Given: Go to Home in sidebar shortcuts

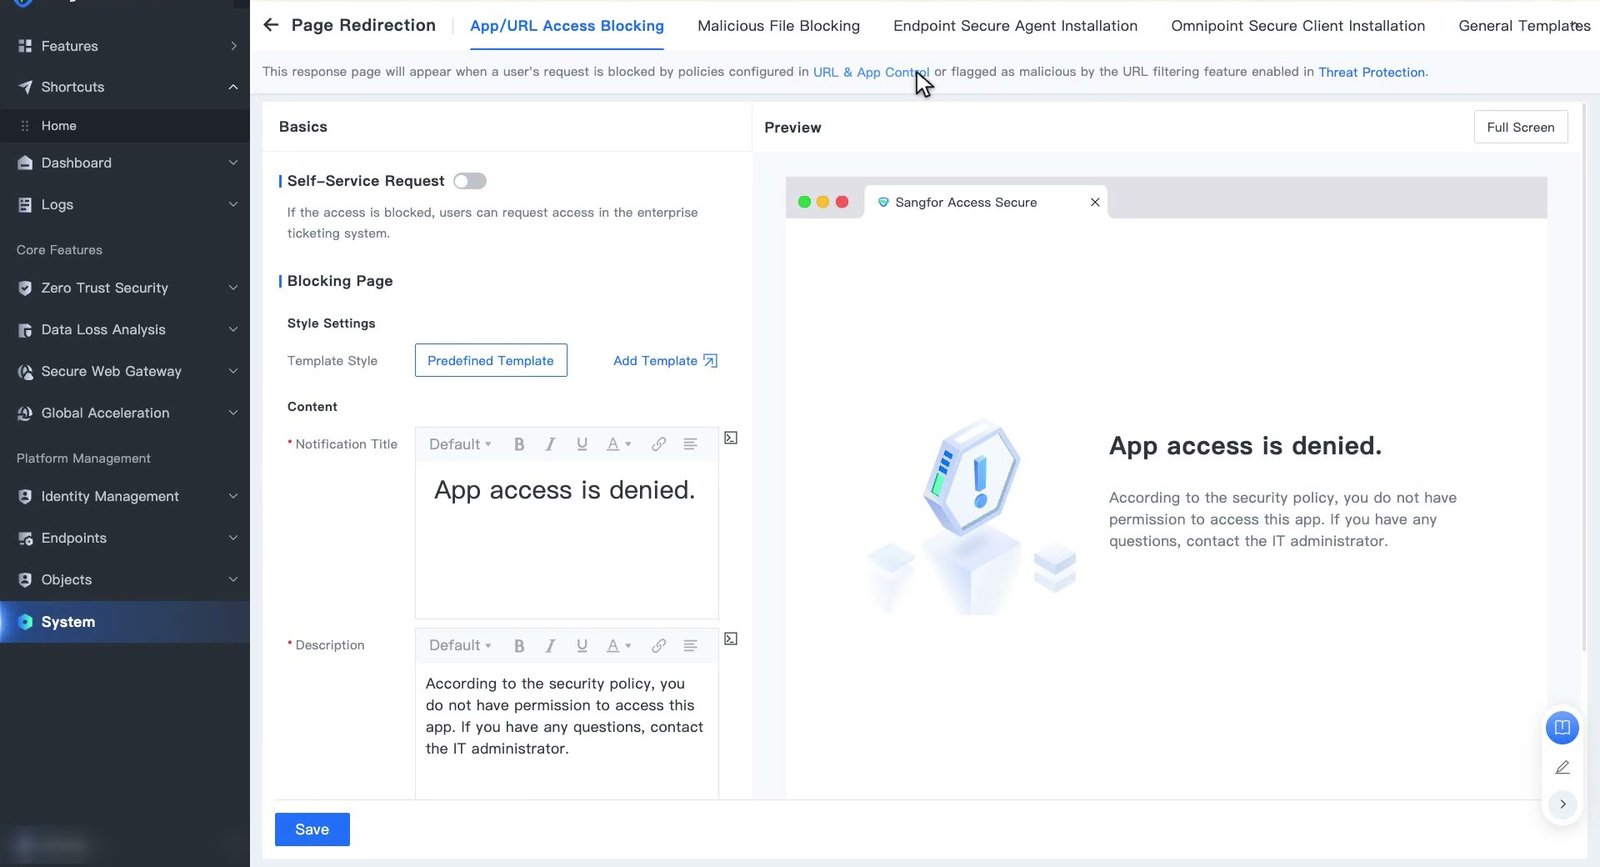Looking at the screenshot, I should [x=125, y=126].
